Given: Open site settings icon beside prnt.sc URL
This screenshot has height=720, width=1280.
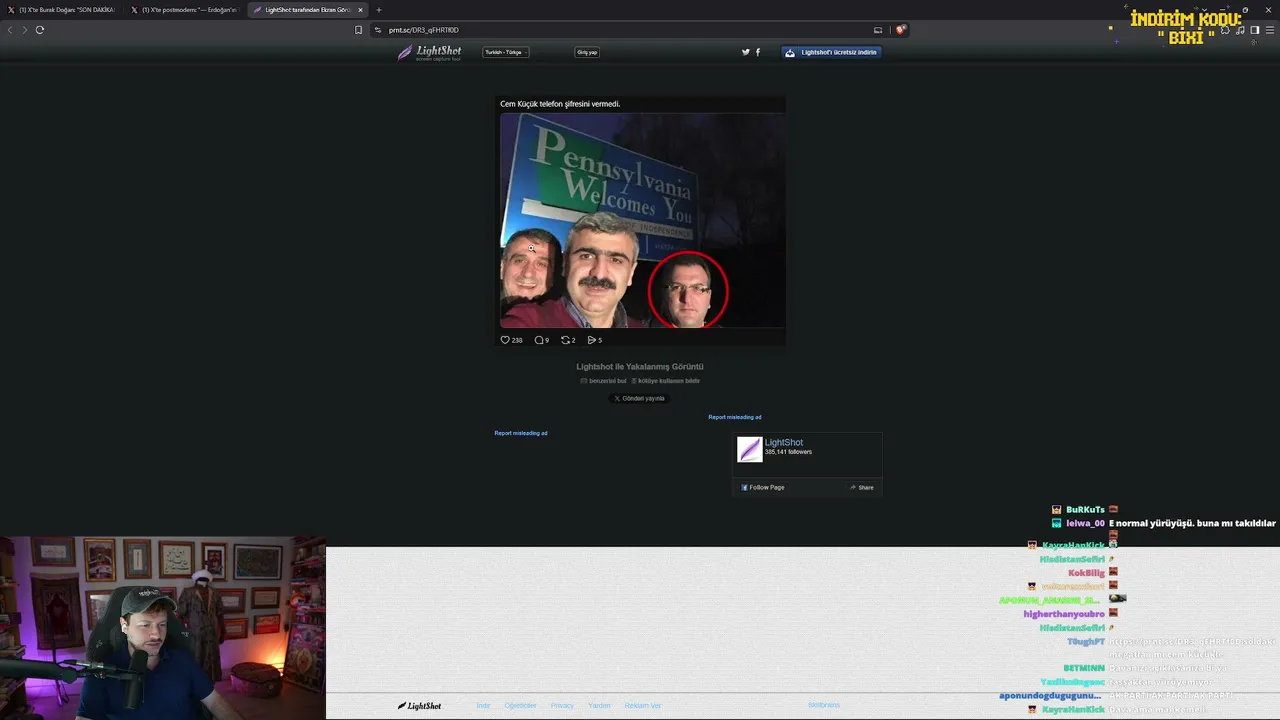Looking at the screenshot, I should click(378, 30).
